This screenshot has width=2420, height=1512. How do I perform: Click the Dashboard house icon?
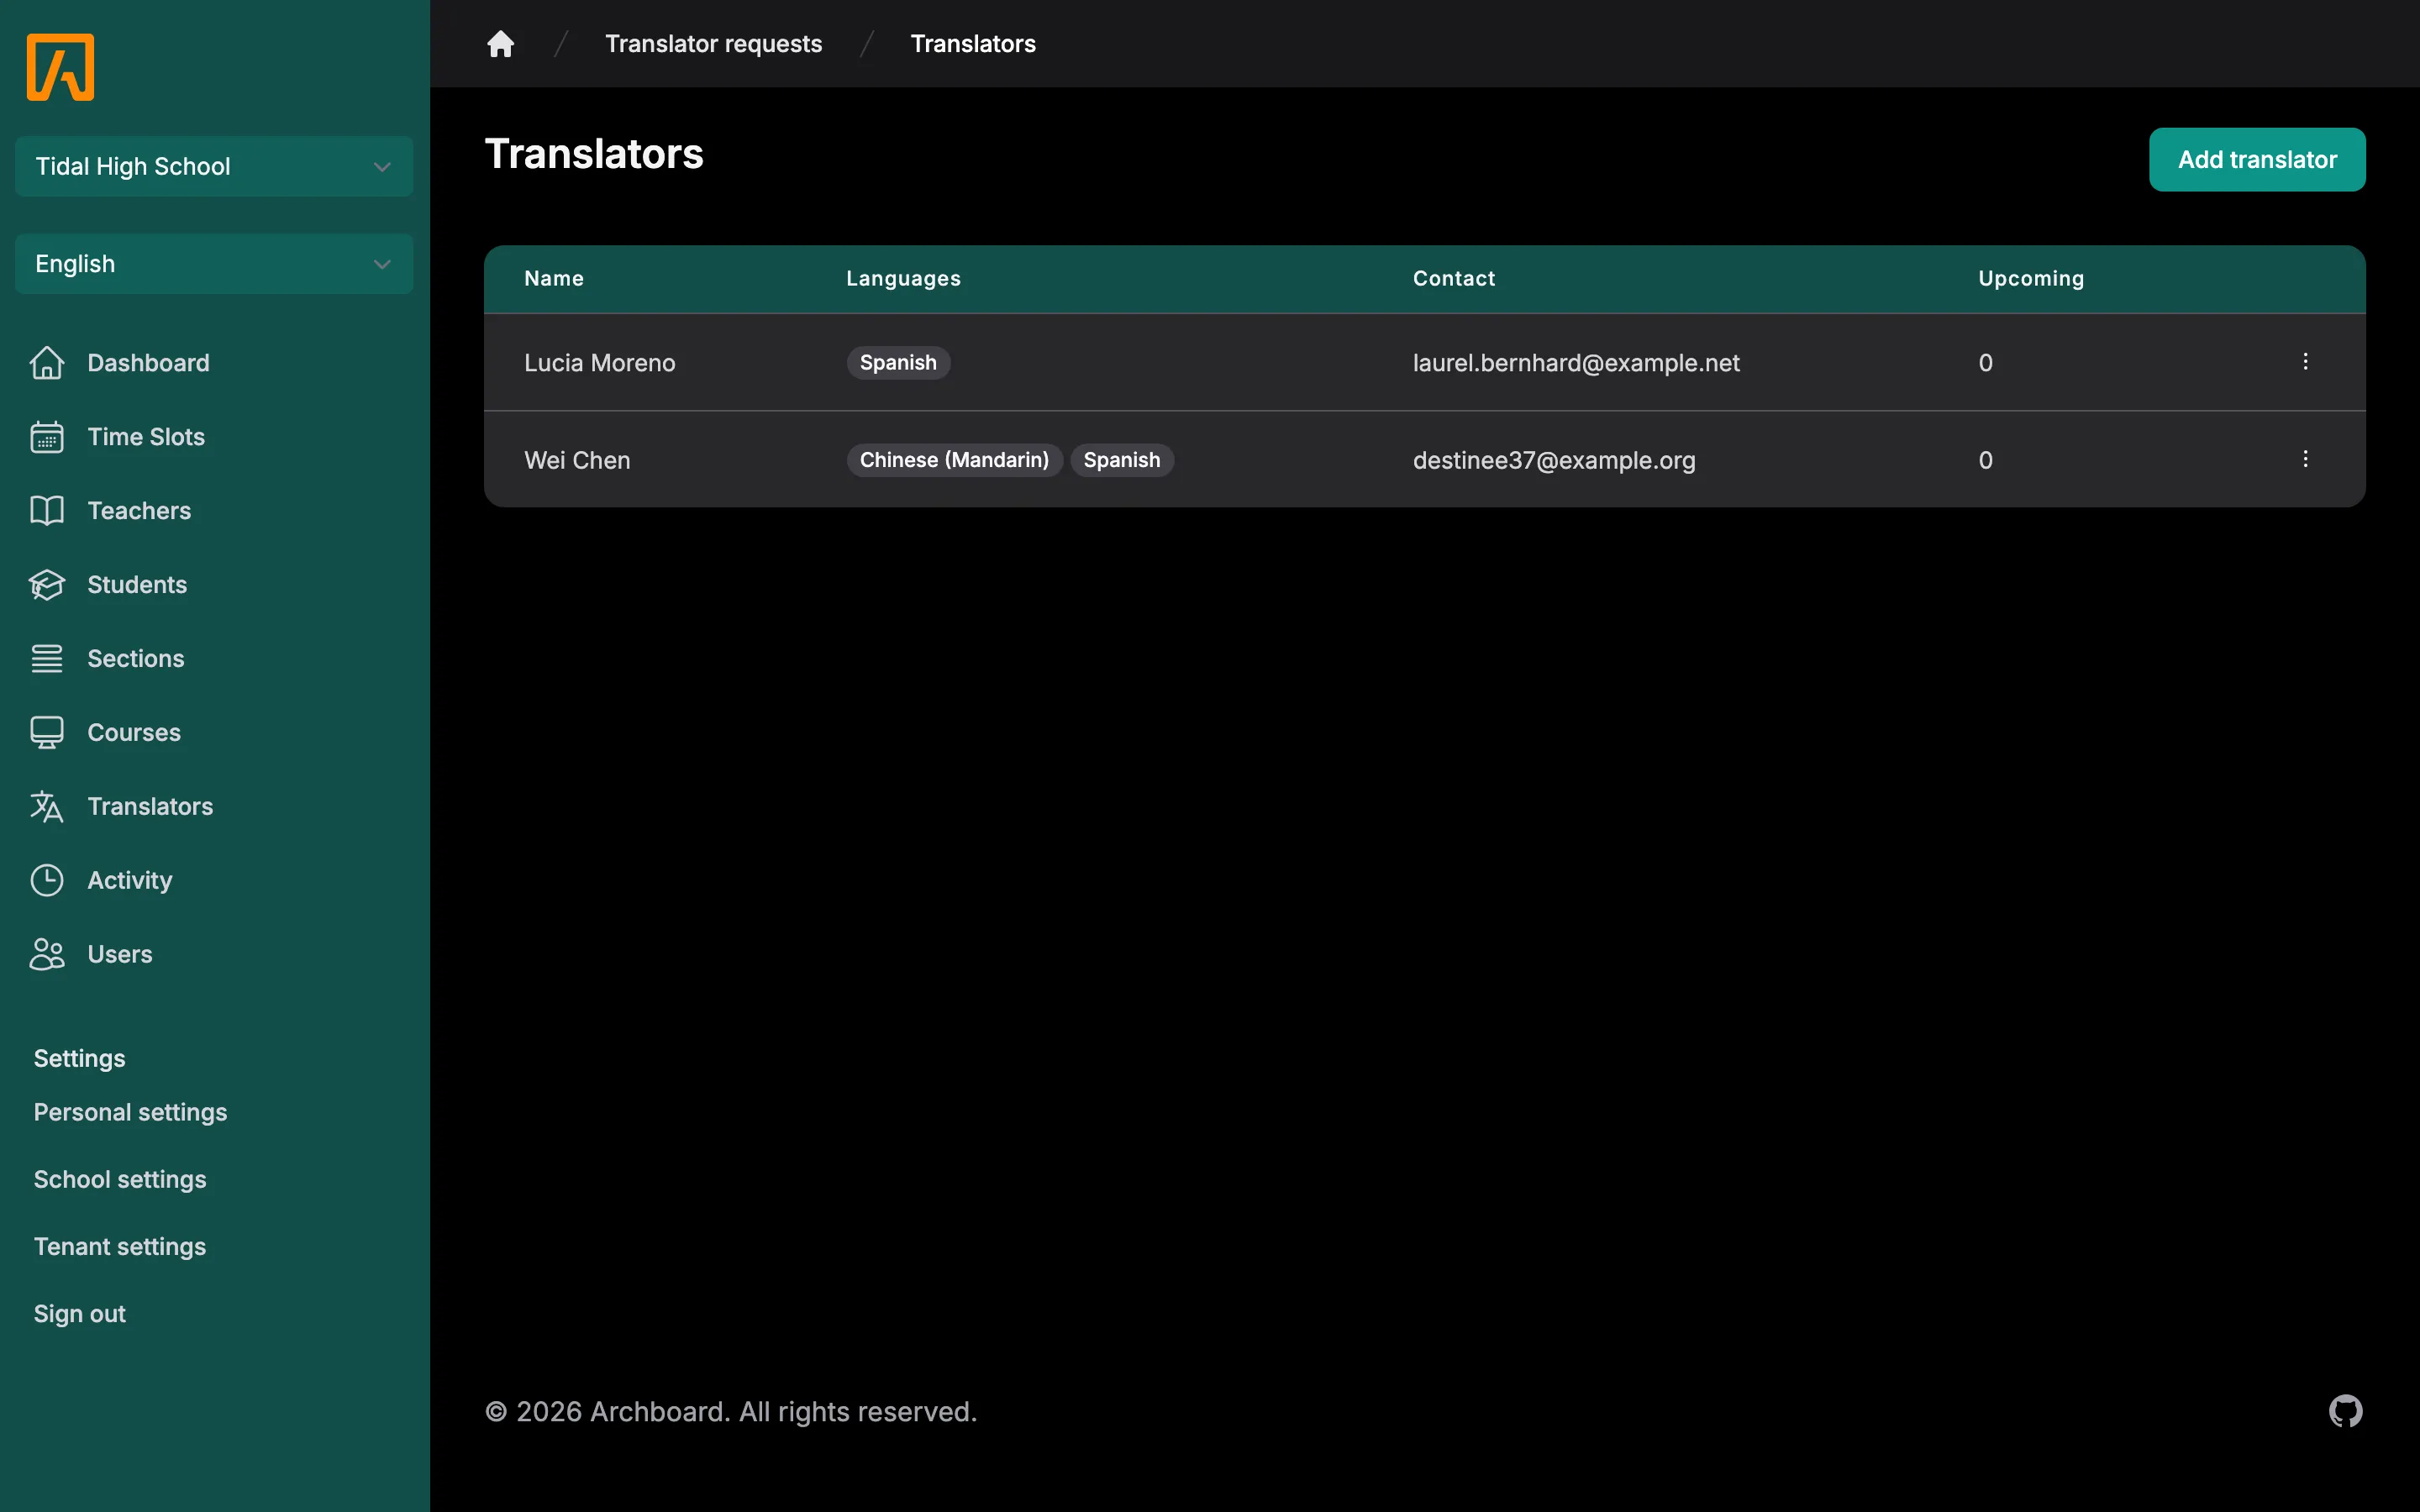click(x=47, y=363)
